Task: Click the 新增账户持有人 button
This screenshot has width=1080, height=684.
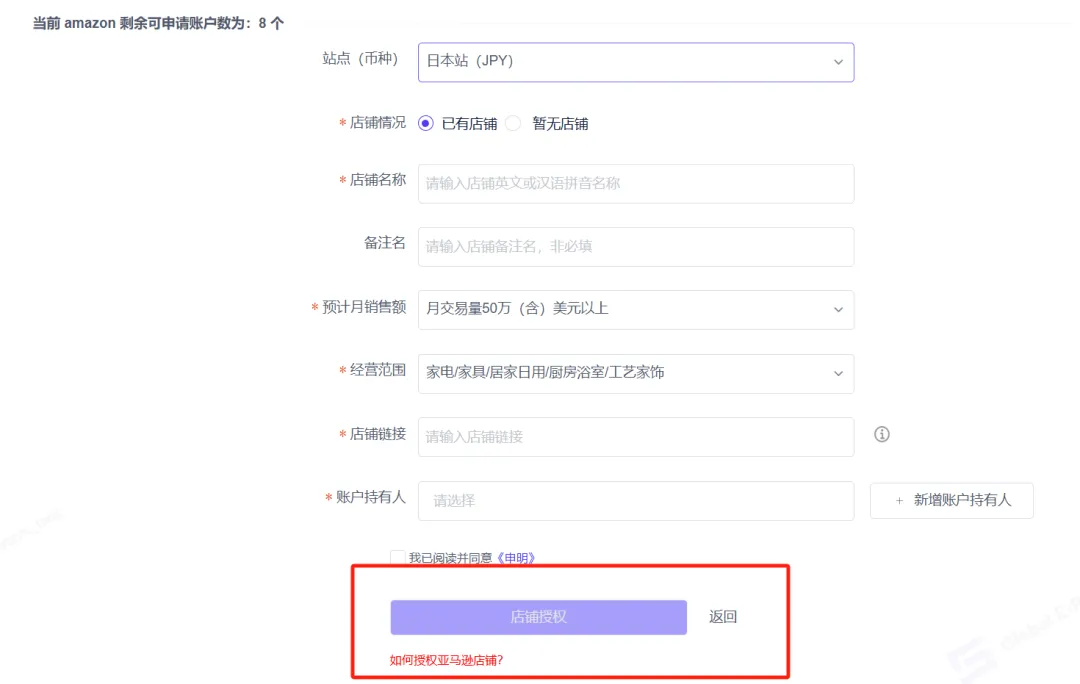Action: click(951, 500)
